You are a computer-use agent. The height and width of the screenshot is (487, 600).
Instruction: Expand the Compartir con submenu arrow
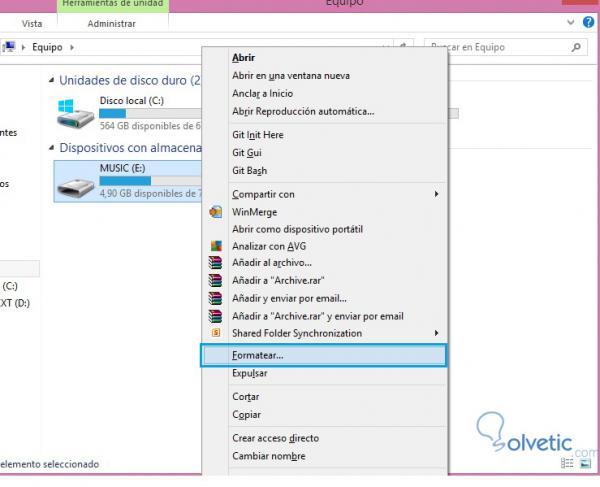coord(436,194)
